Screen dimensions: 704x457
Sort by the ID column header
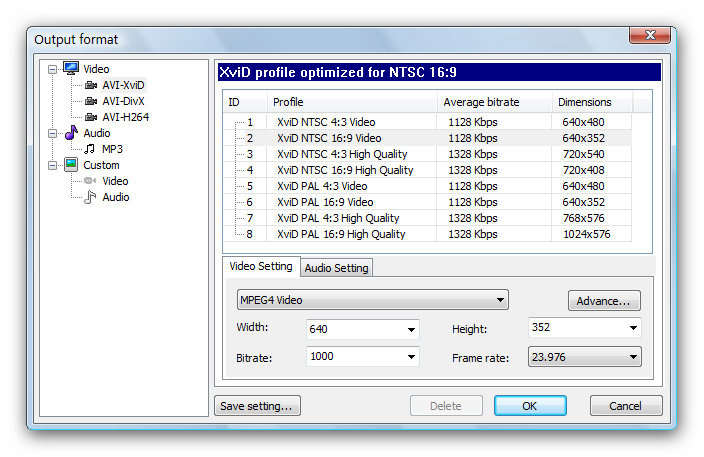click(x=245, y=102)
